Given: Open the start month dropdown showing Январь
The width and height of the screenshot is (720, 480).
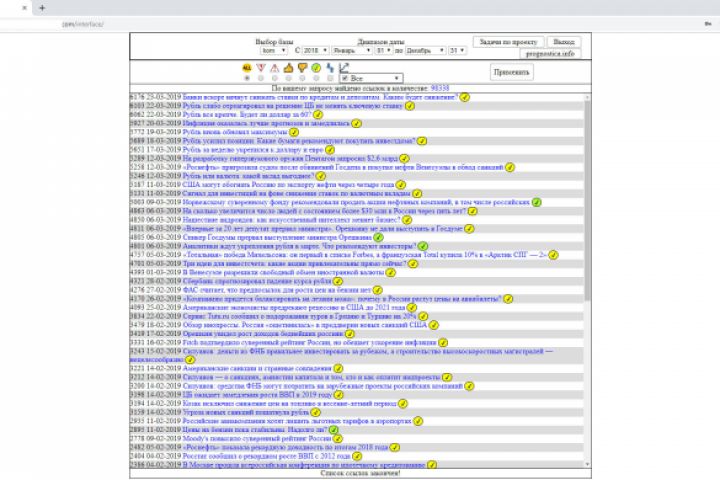Looking at the screenshot, I should point(352,51).
